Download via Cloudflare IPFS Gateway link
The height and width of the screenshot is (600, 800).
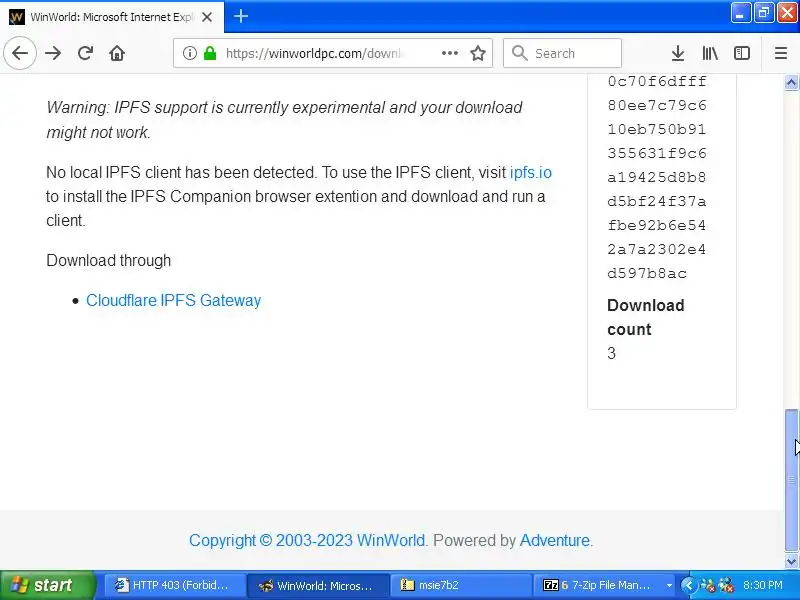pyautogui.click(x=173, y=300)
